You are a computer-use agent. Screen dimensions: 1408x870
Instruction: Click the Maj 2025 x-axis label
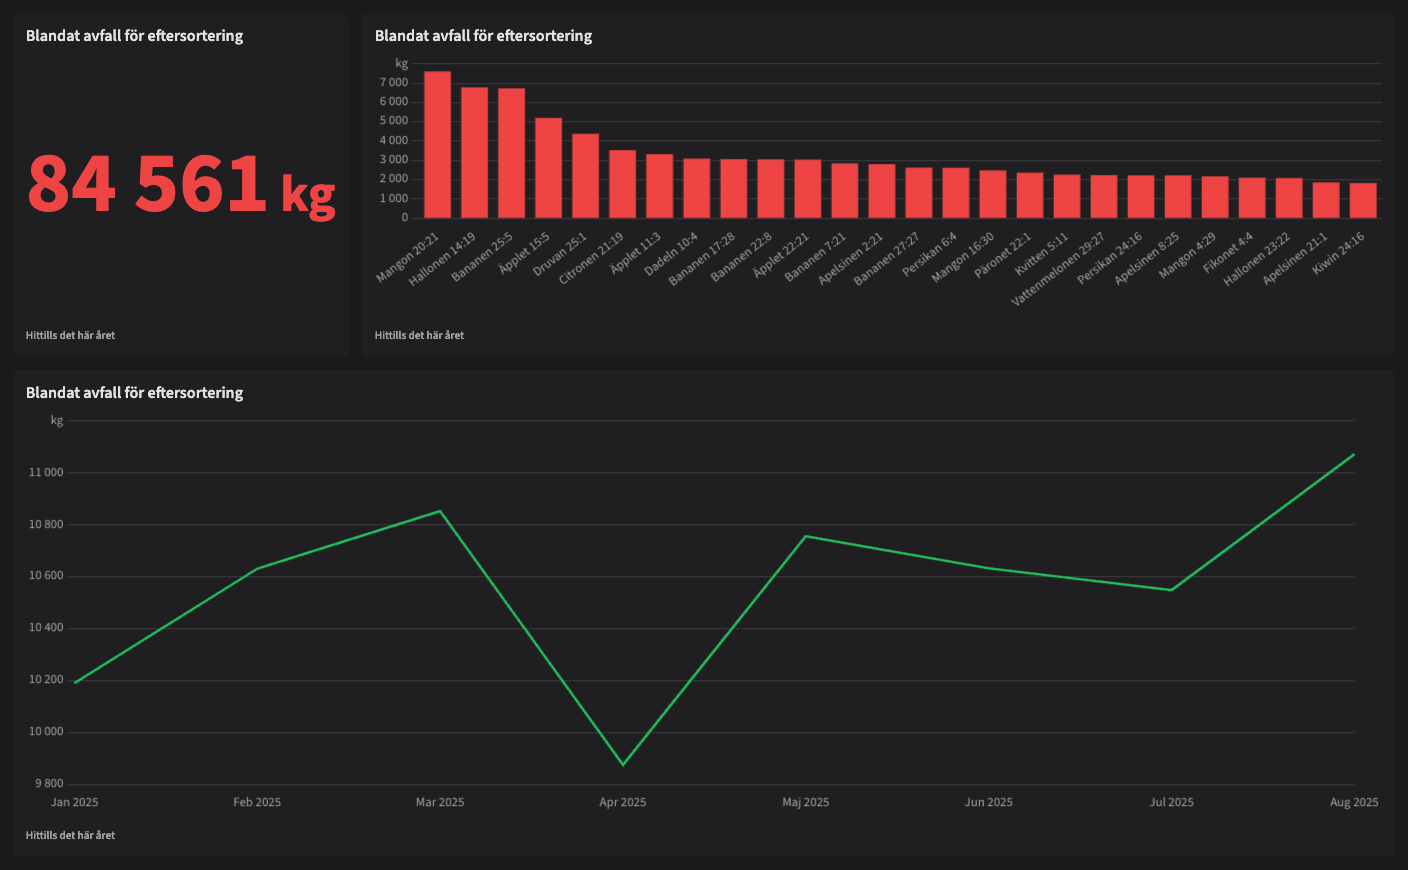coord(805,802)
